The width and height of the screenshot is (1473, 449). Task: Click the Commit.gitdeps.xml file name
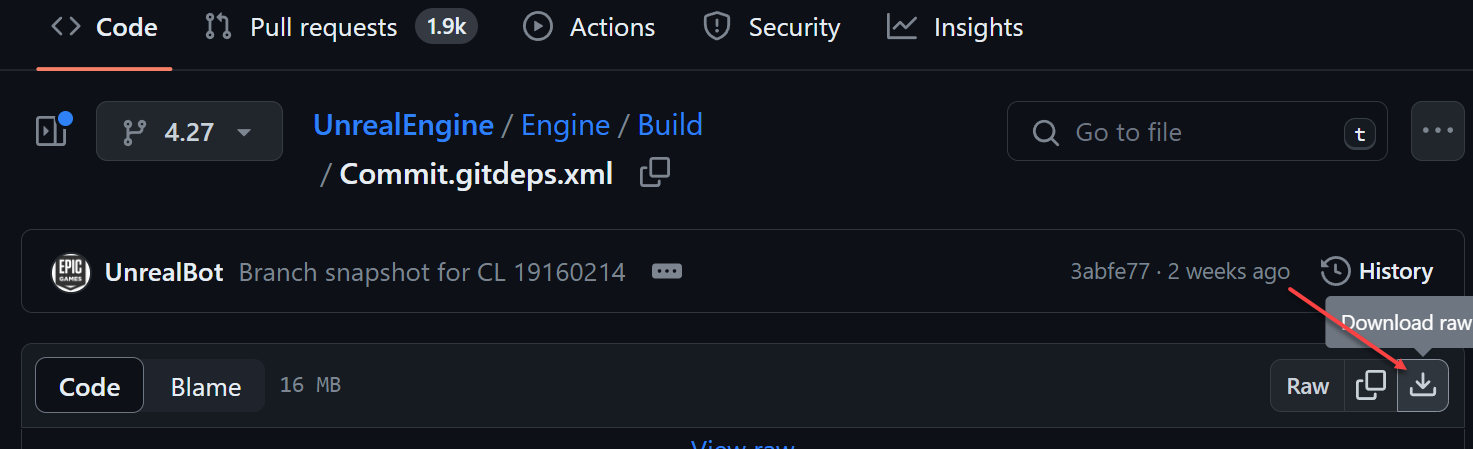coord(476,174)
